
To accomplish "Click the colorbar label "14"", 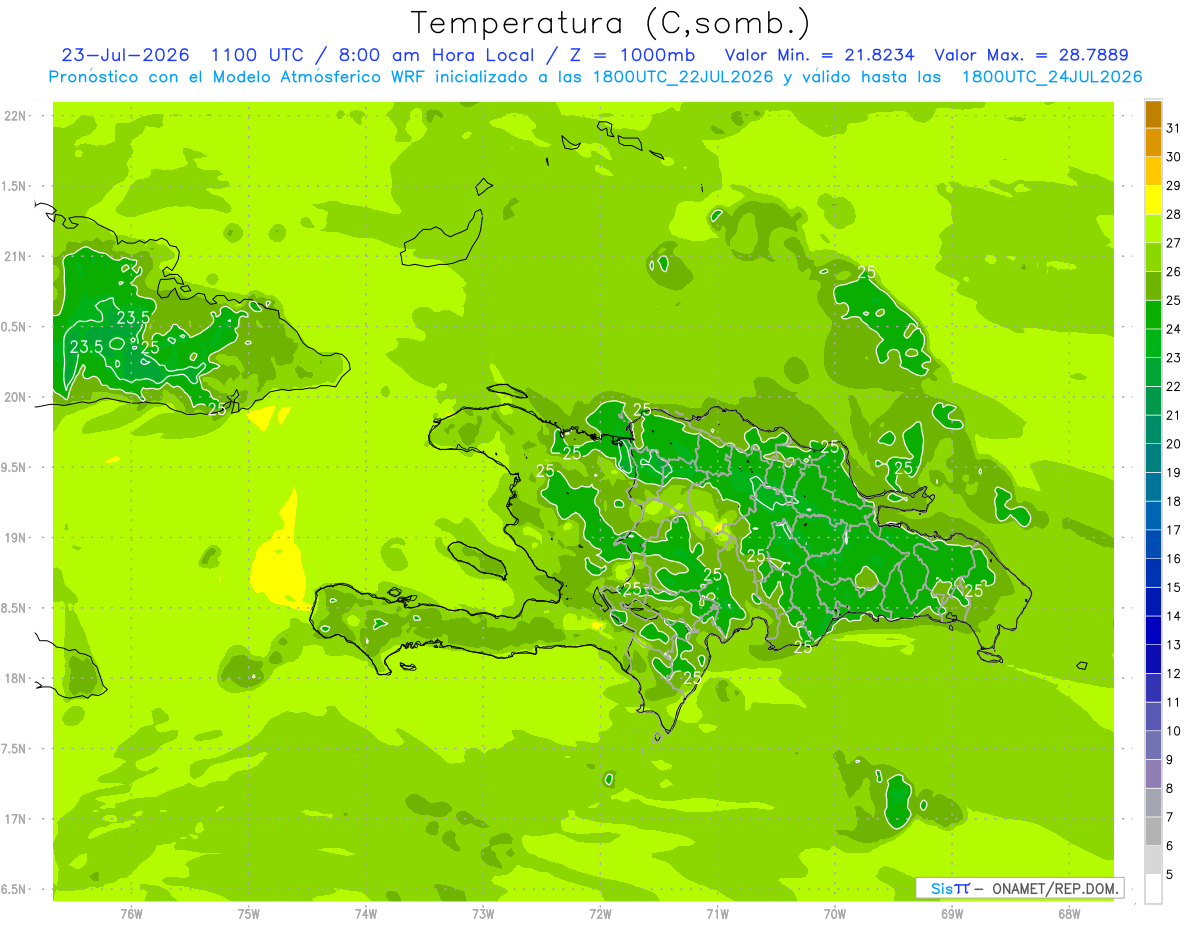I will 1174,617.
